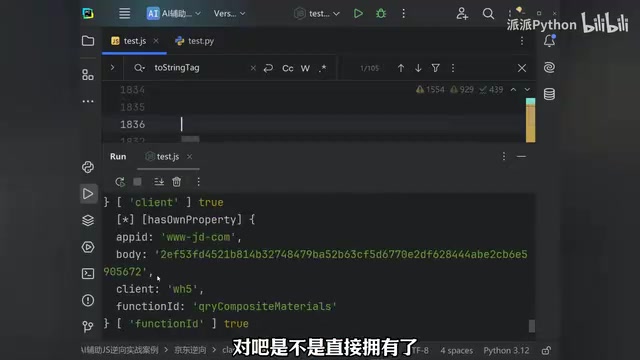The image size is (640, 360).
Task: Go to previous search occurrence
Action: pyautogui.click(x=401, y=68)
